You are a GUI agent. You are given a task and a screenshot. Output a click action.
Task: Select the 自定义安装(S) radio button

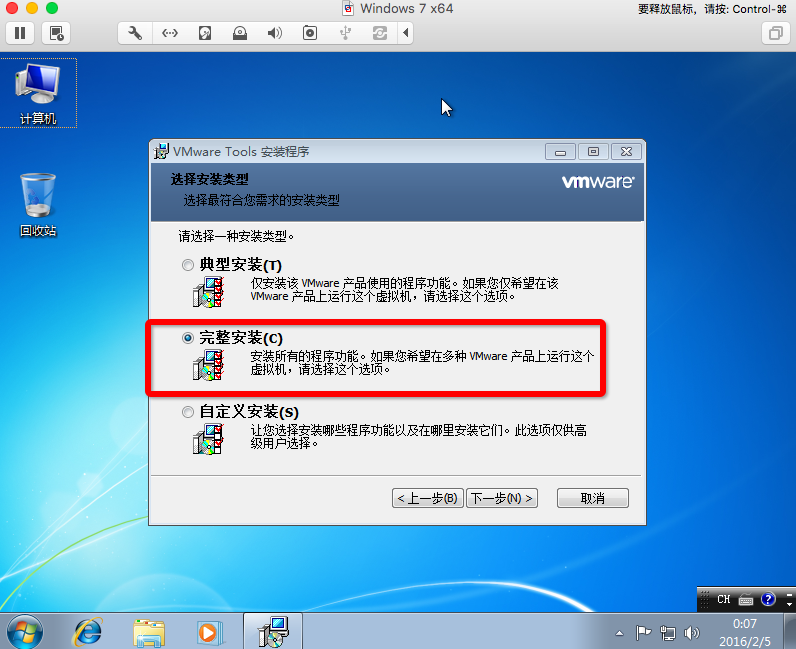click(x=188, y=412)
